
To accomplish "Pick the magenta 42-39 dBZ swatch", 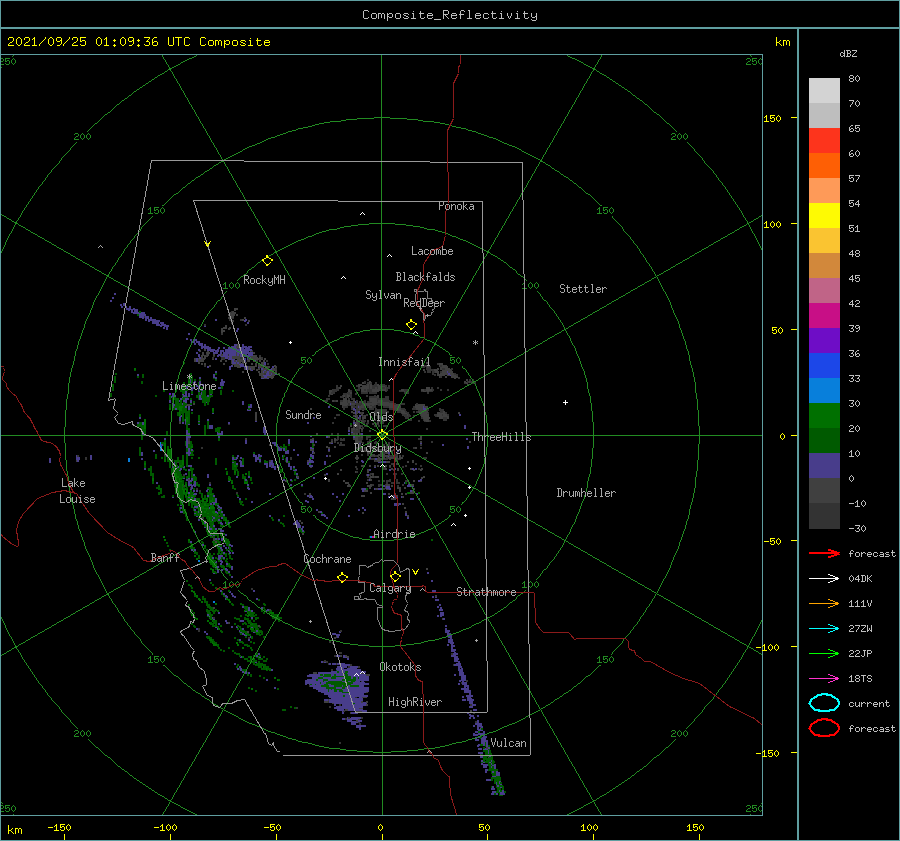I will coord(824,316).
